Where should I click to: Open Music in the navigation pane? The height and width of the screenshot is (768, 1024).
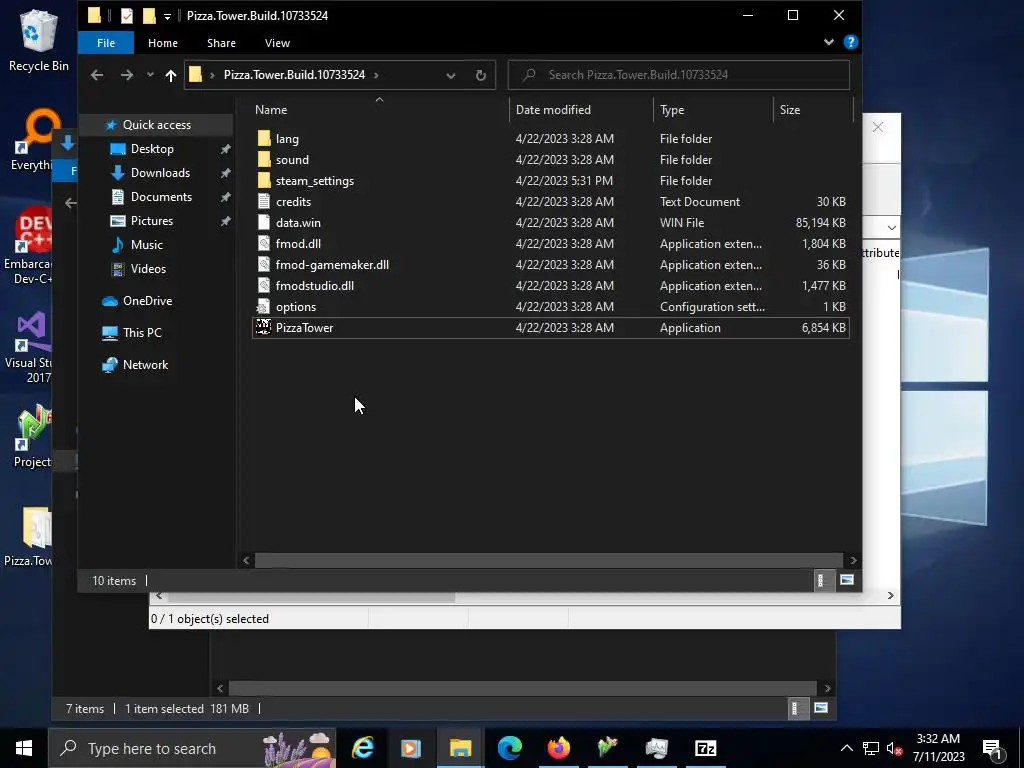(146, 245)
